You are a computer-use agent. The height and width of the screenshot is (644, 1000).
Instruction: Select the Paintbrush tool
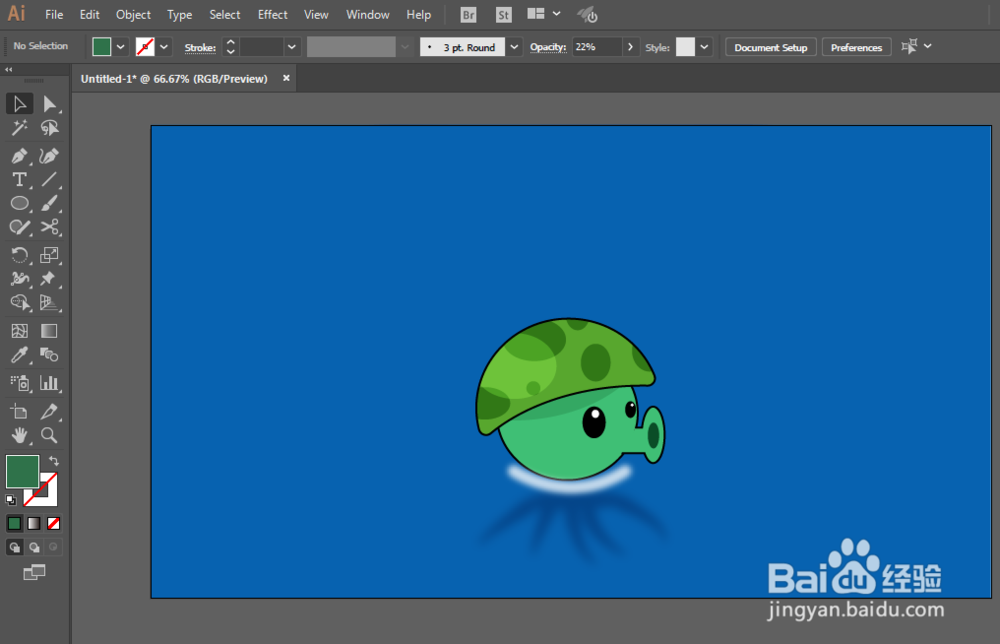pos(49,203)
